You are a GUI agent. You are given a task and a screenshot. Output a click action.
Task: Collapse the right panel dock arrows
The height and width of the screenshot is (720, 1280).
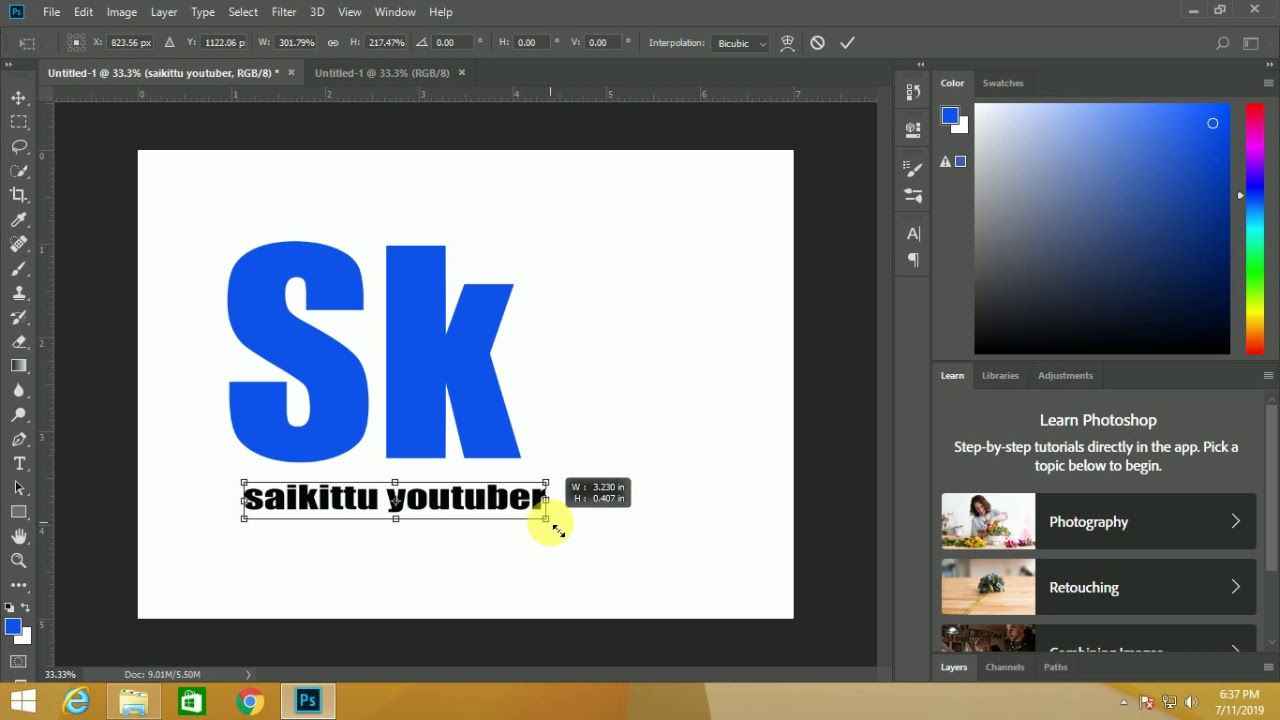point(1268,64)
